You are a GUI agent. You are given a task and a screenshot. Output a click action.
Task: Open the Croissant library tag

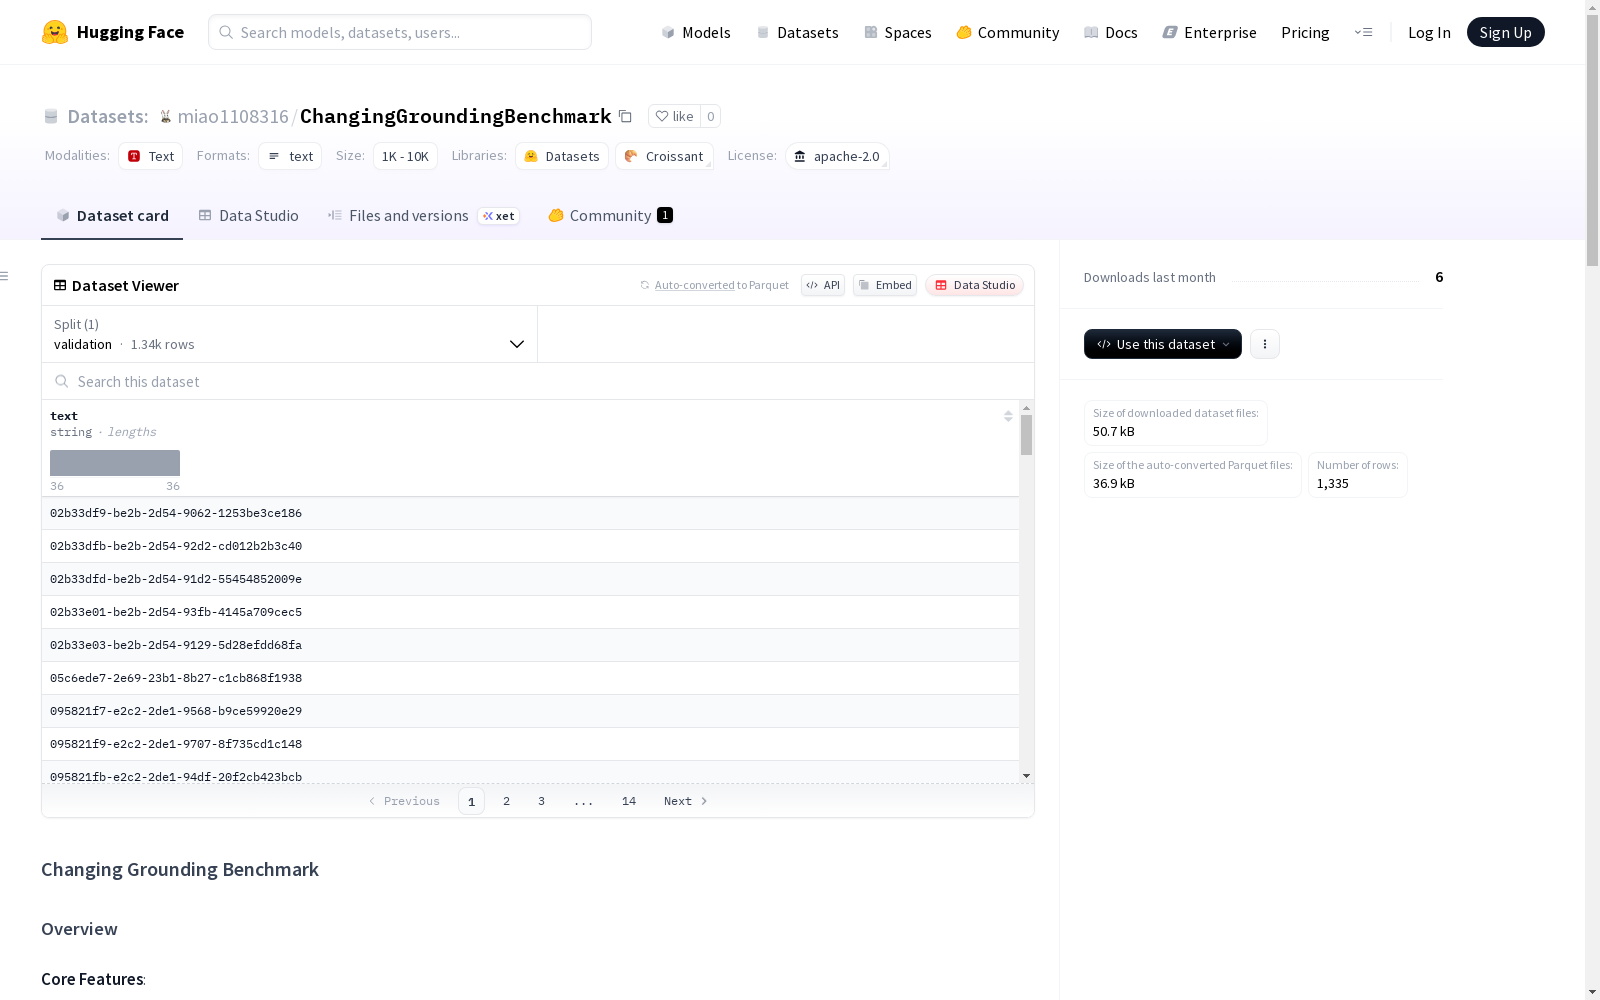[x=664, y=156]
